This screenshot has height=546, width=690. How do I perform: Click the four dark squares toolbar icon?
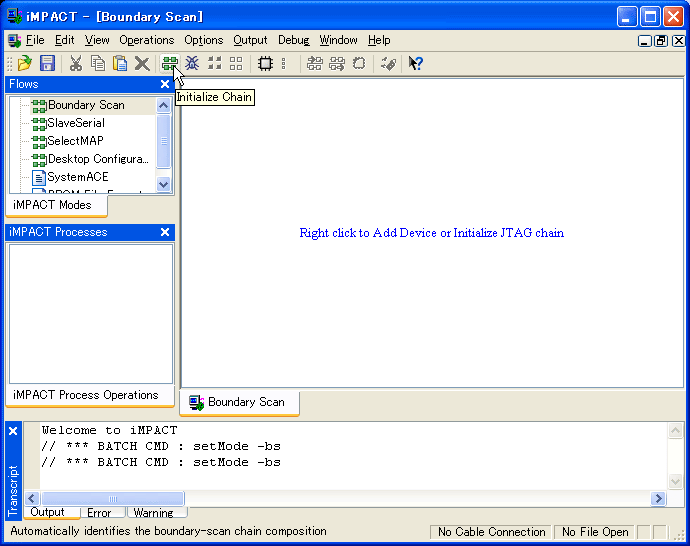coord(214,63)
